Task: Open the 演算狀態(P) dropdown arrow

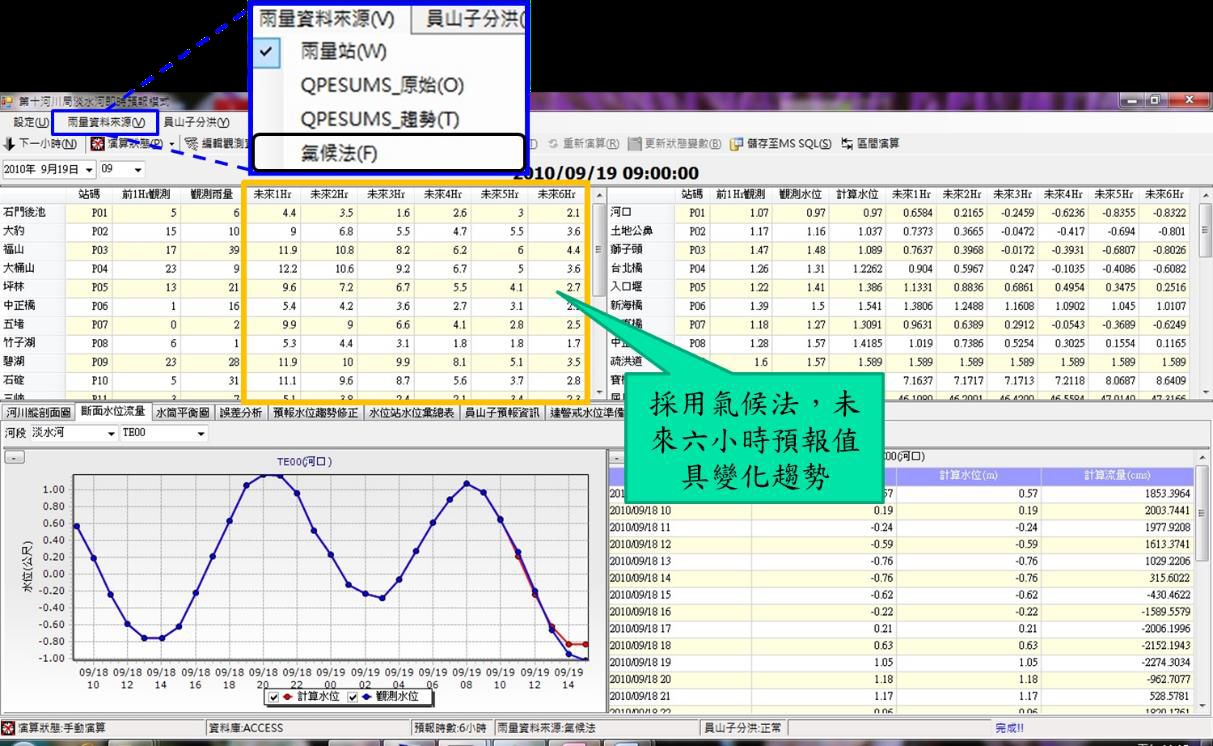Action: tap(171, 144)
